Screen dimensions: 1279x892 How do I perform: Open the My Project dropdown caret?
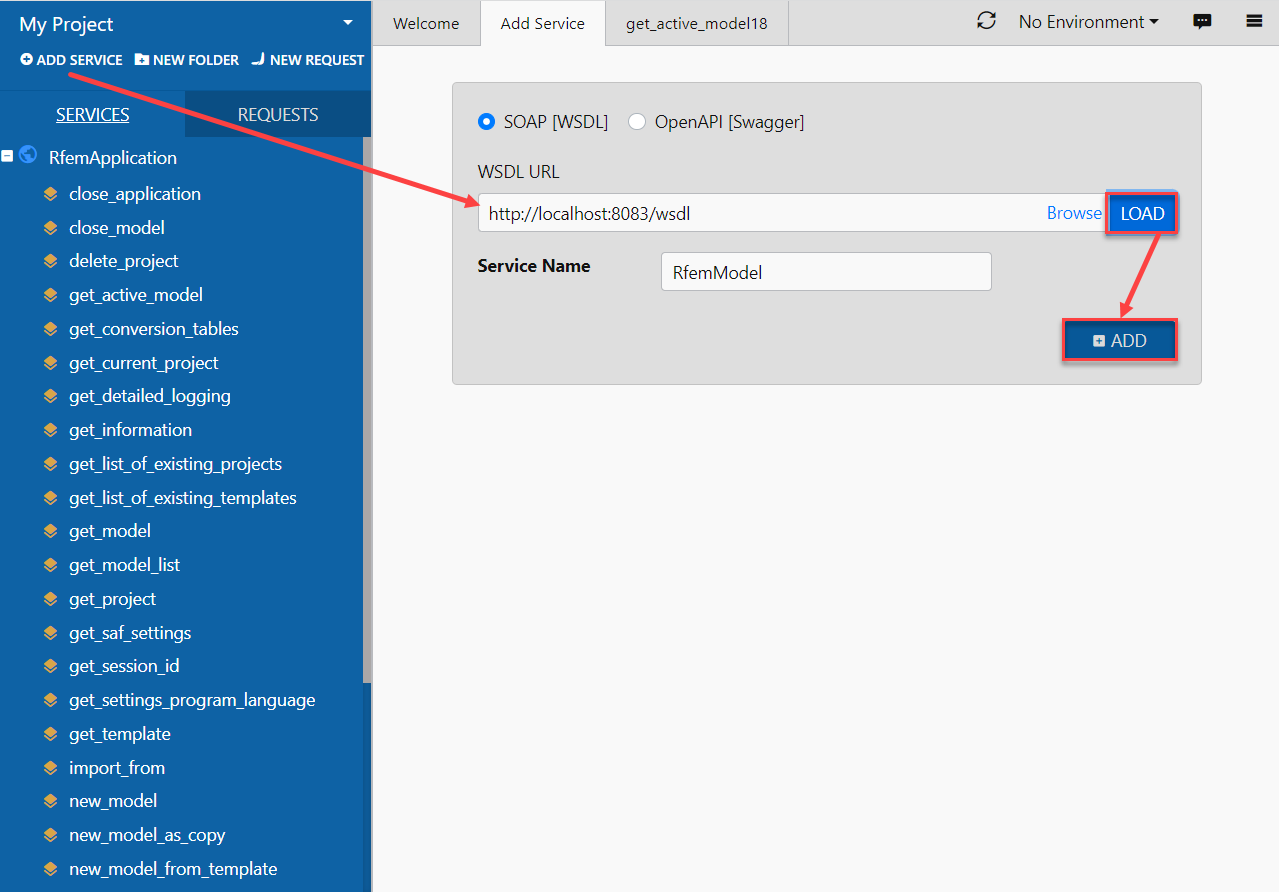click(347, 21)
